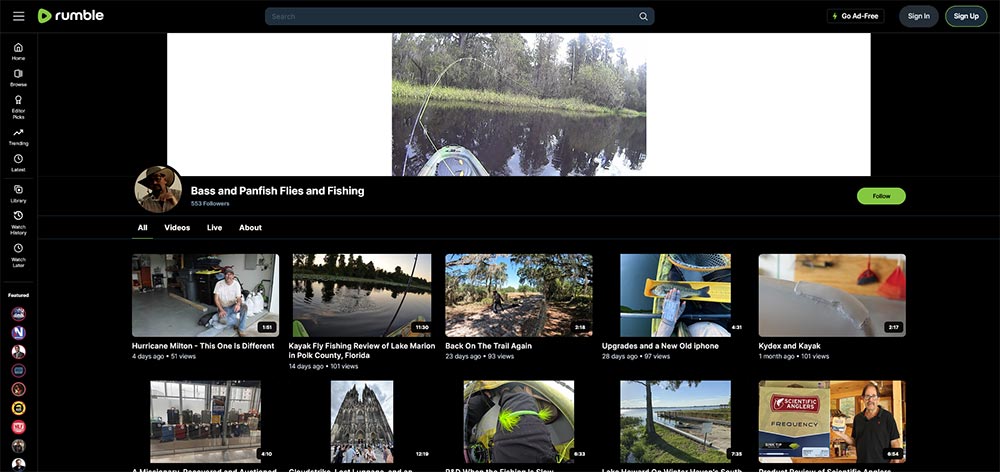Screen dimensions: 1000x472
Task: Click the Go Ad-Free button
Action: (855, 16)
